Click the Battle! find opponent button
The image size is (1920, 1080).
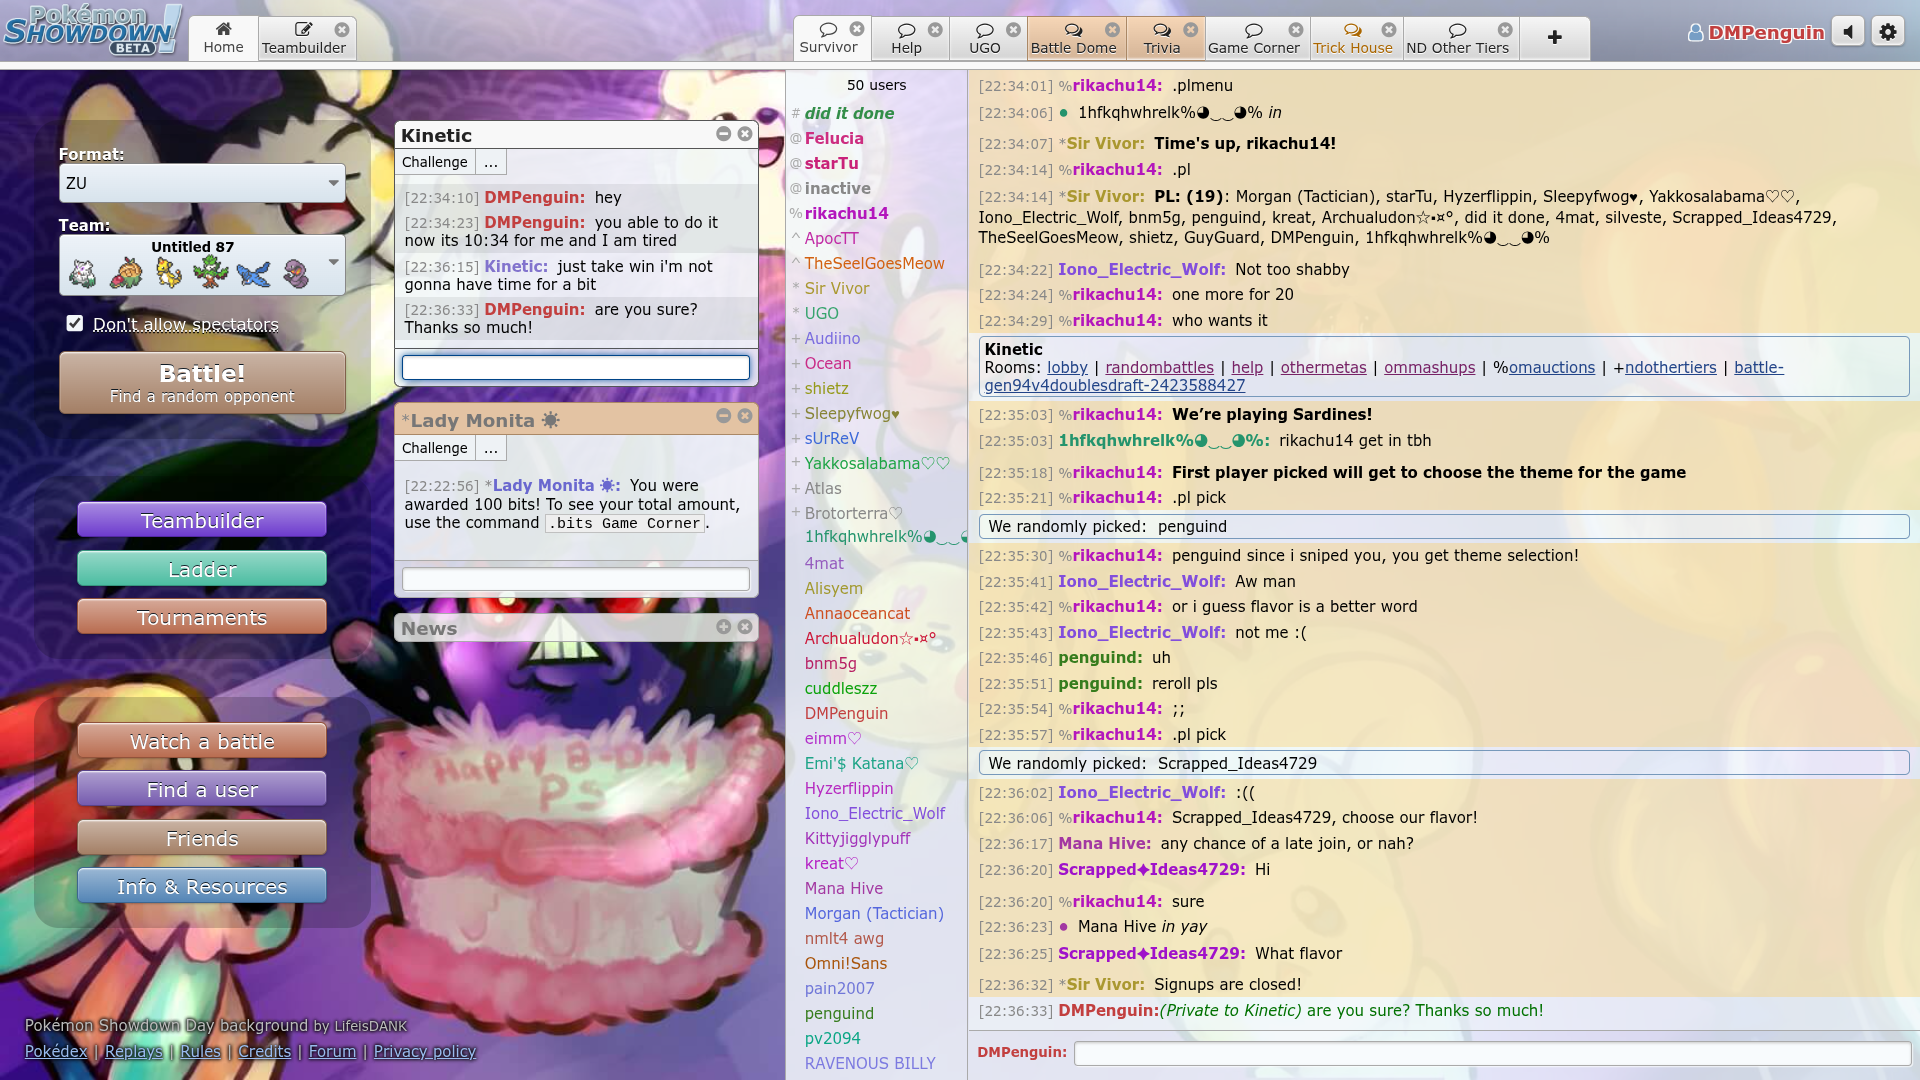pyautogui.click(x=202, y=383)
